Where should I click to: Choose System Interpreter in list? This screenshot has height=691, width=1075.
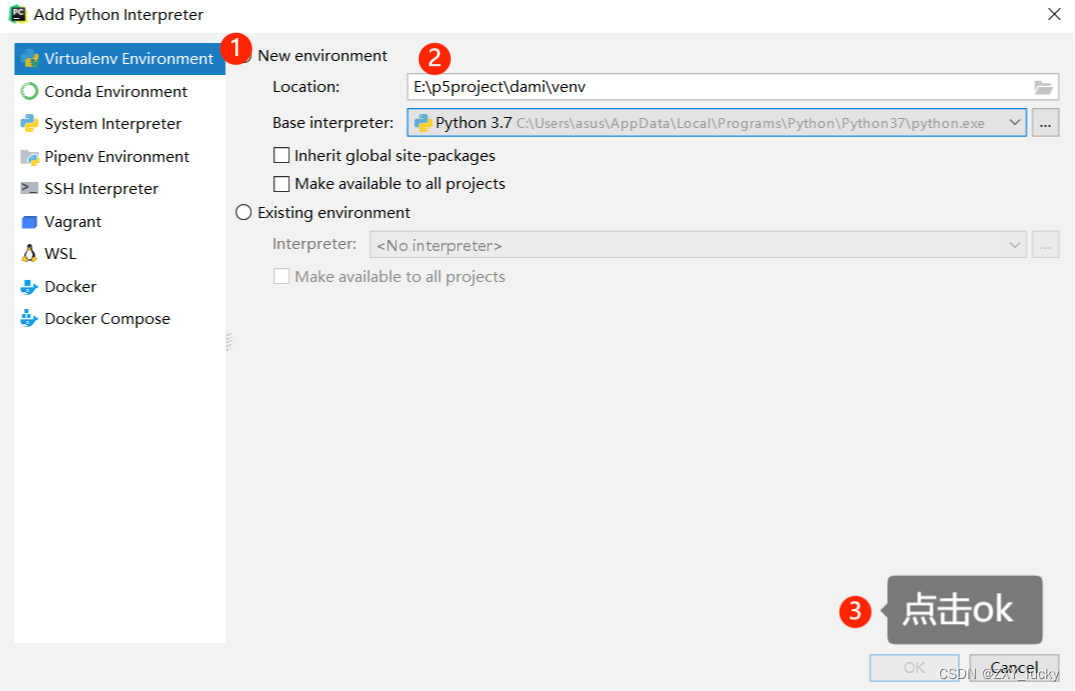pos(112,124)
